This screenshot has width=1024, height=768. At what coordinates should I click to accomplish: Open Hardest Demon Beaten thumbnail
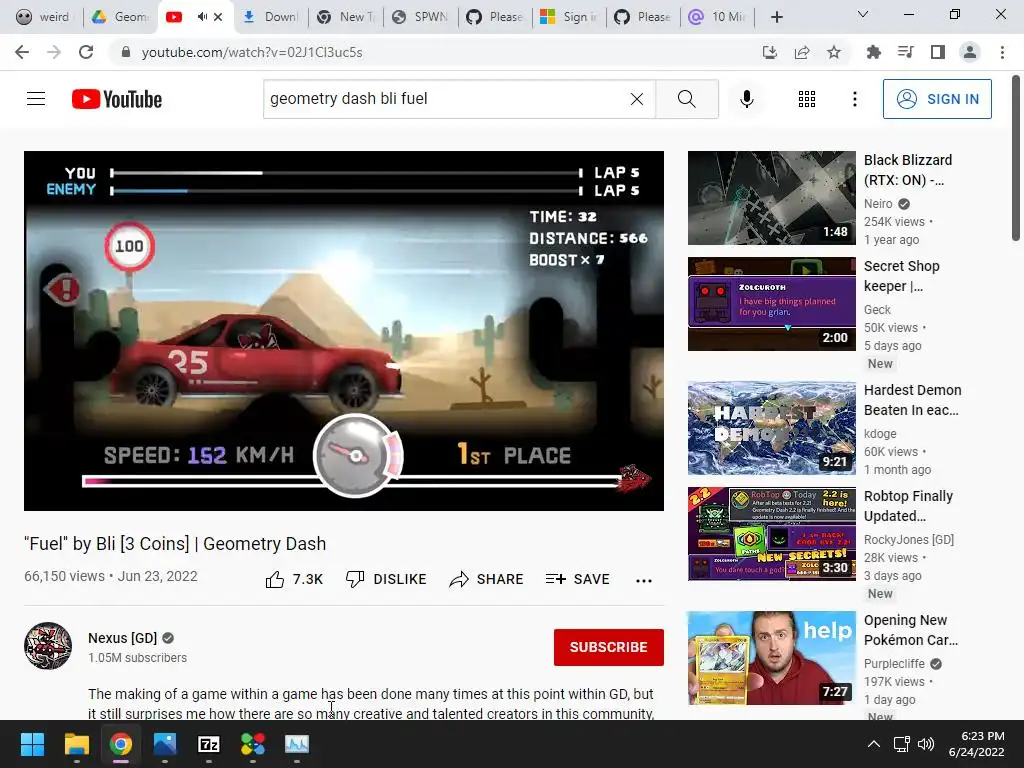(771, 428)
